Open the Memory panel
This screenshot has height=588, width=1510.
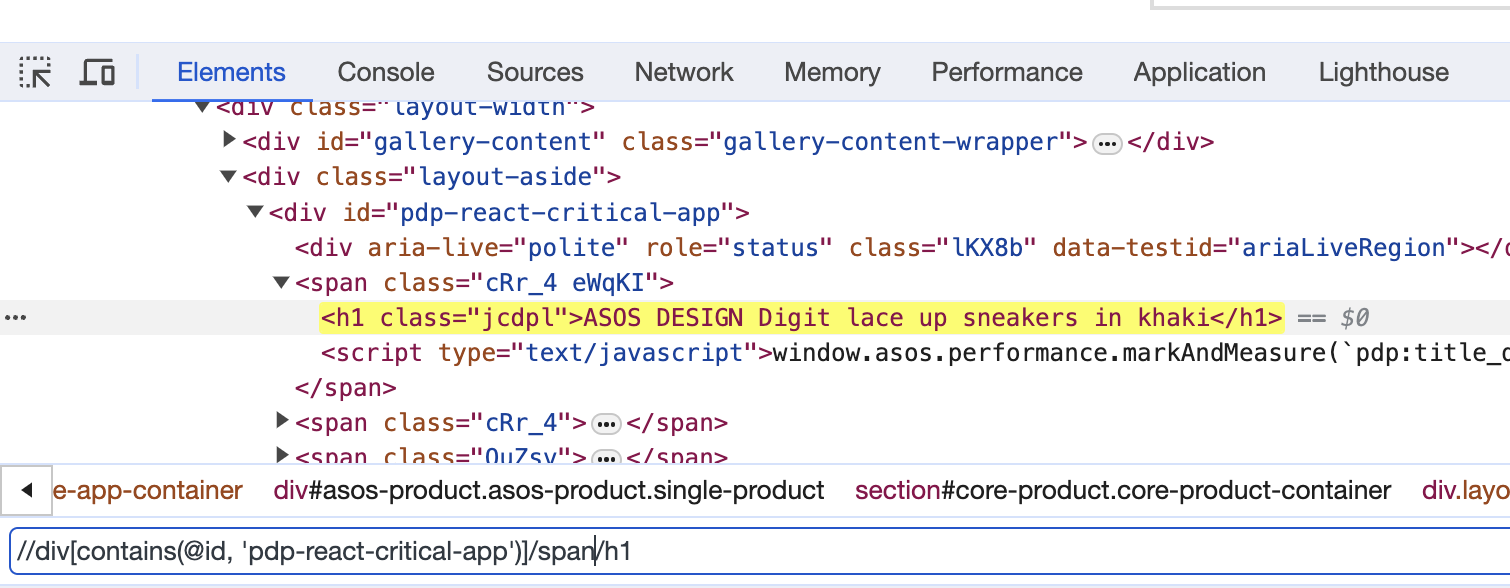coord(832,72)
